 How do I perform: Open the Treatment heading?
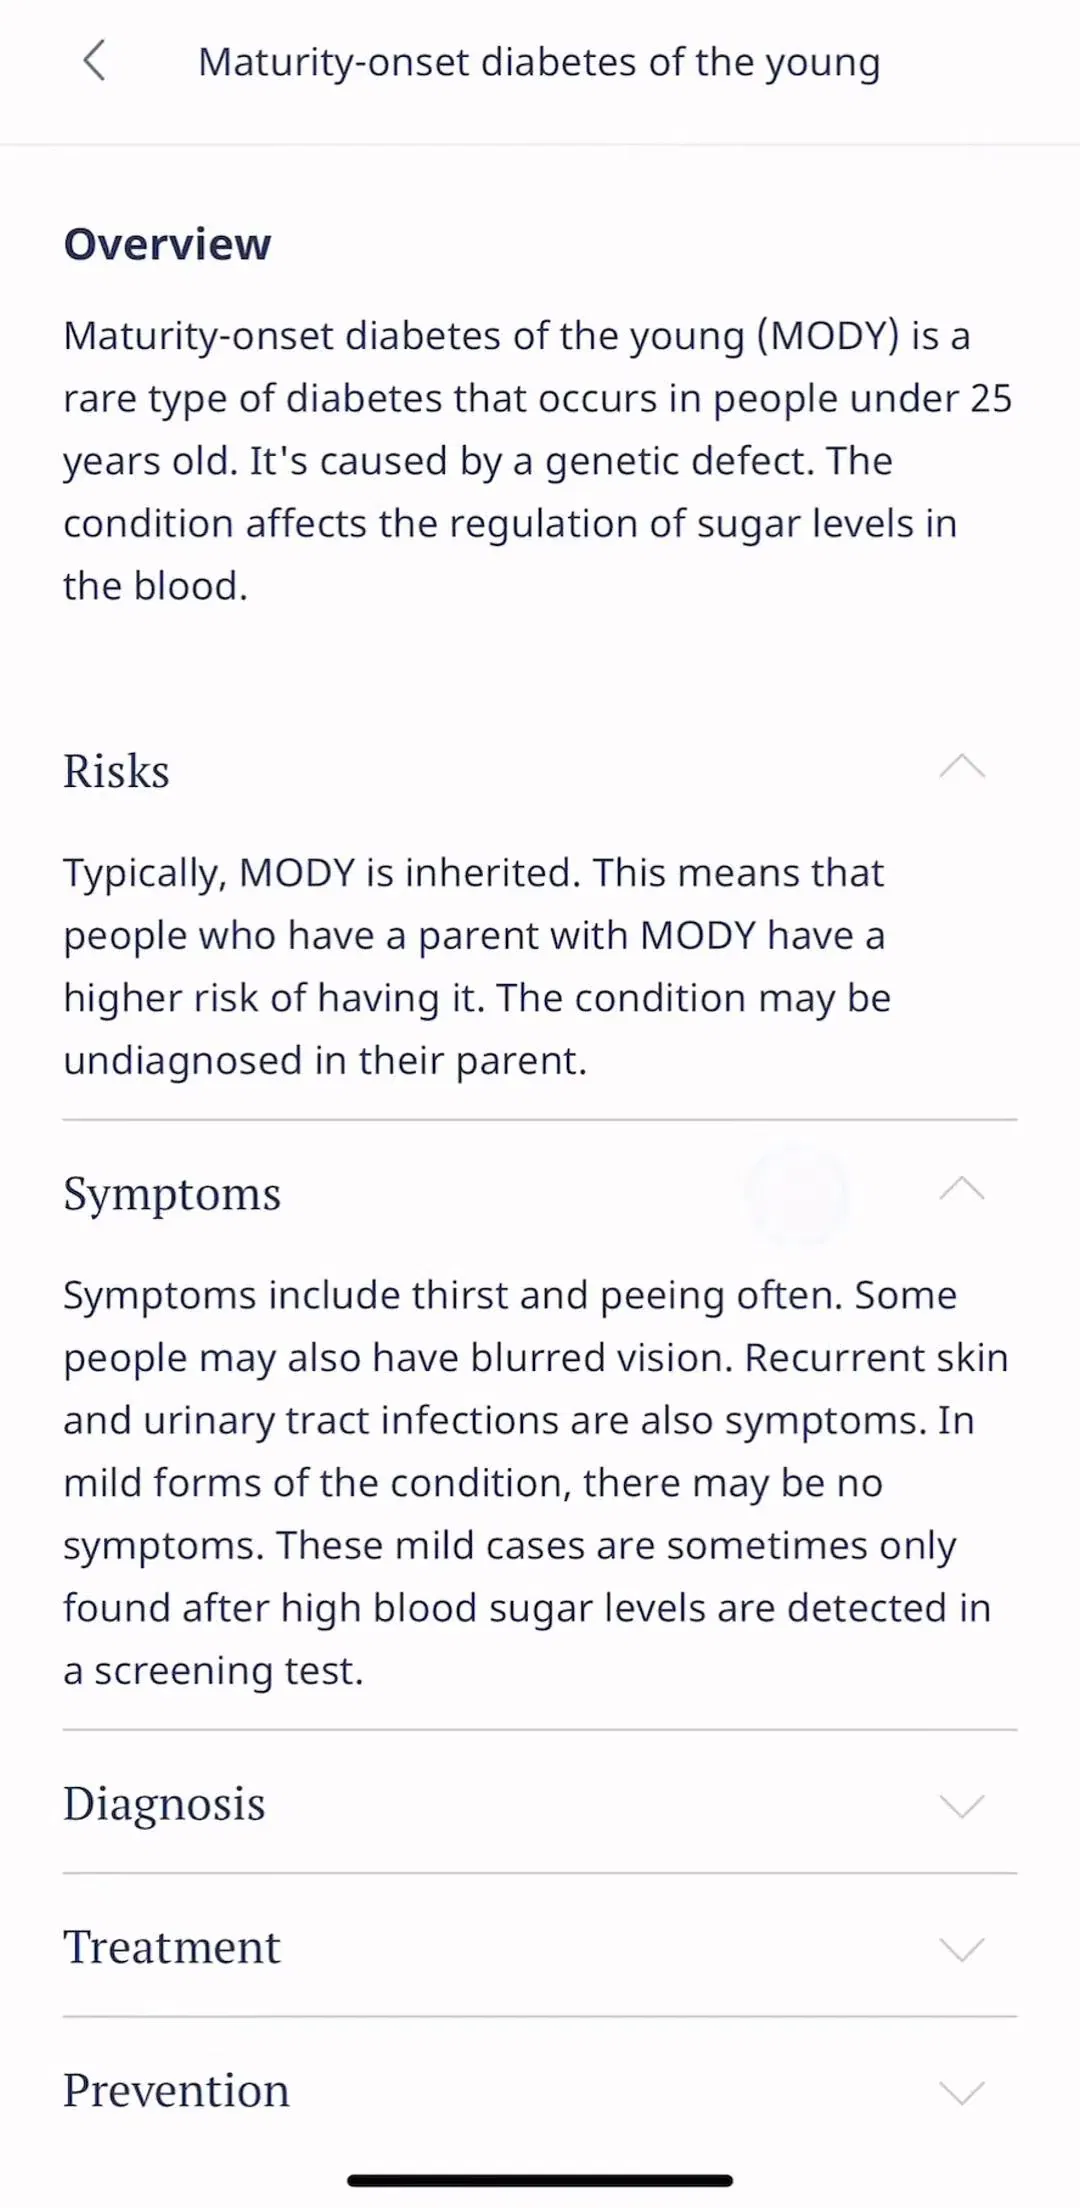click(x=172, y=1947)
